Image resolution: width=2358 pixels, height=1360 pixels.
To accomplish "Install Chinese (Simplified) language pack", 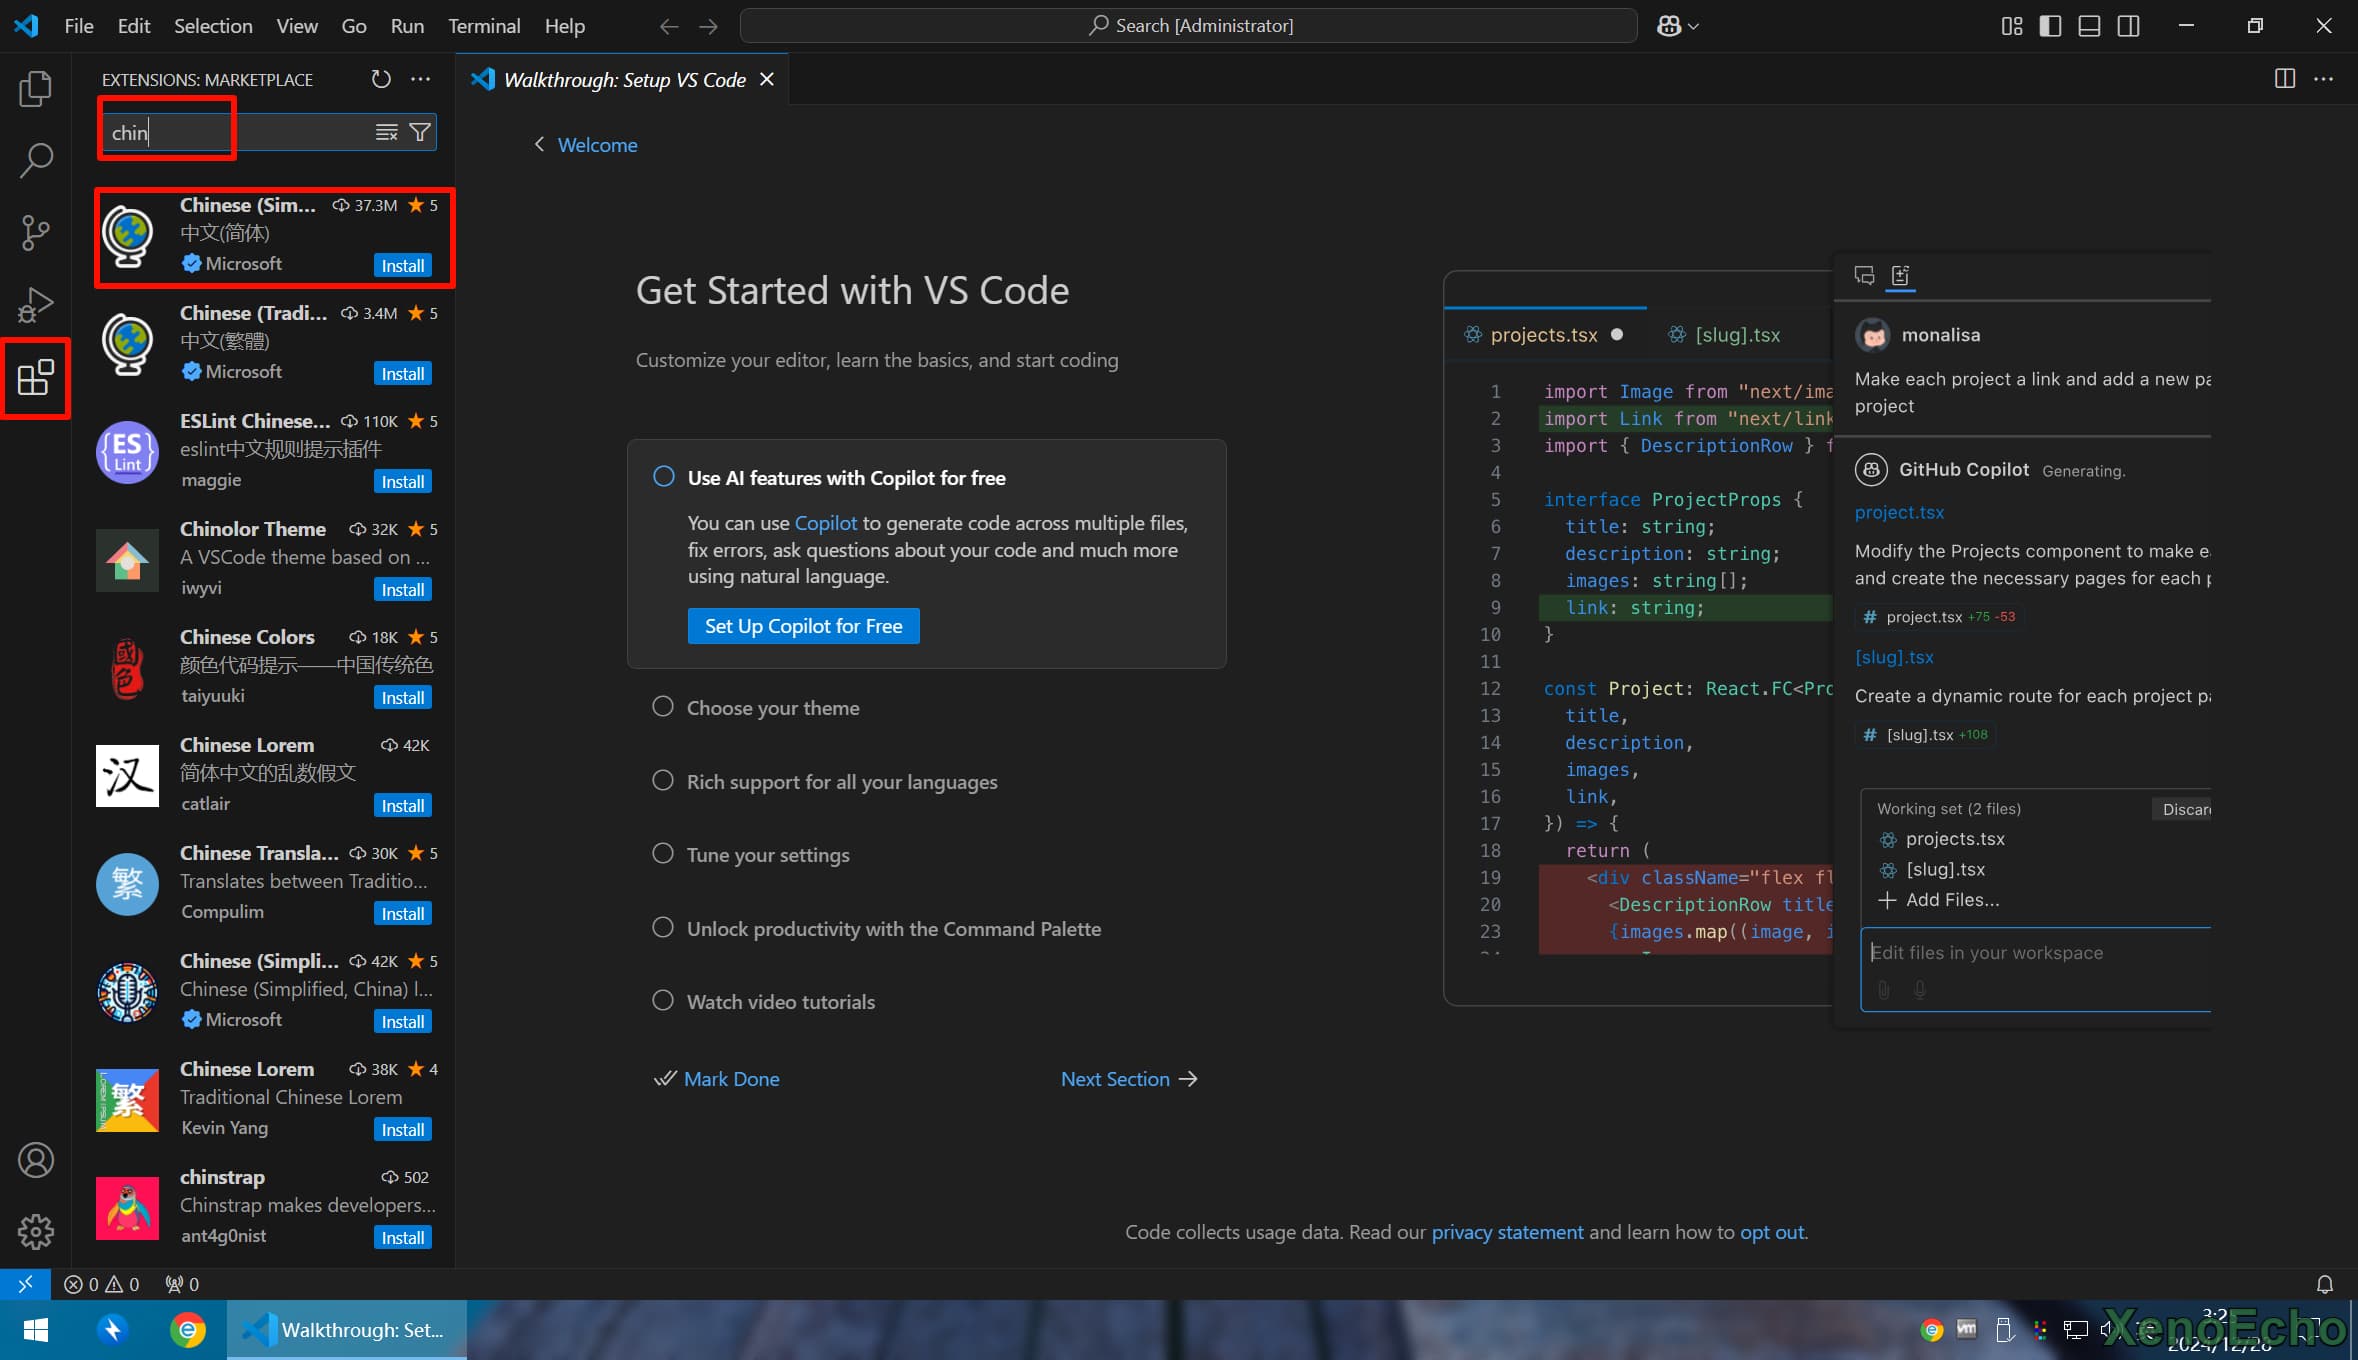I will 403,266.
